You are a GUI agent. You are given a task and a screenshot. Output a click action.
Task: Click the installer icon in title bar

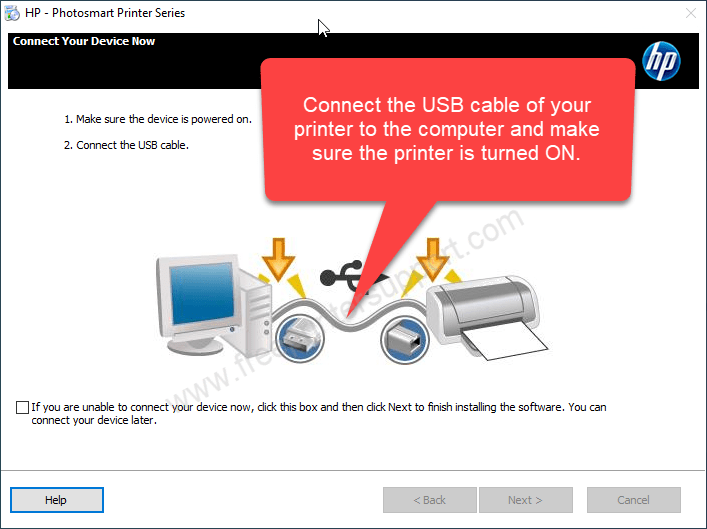pyautogui.click(x=12, y=13)
